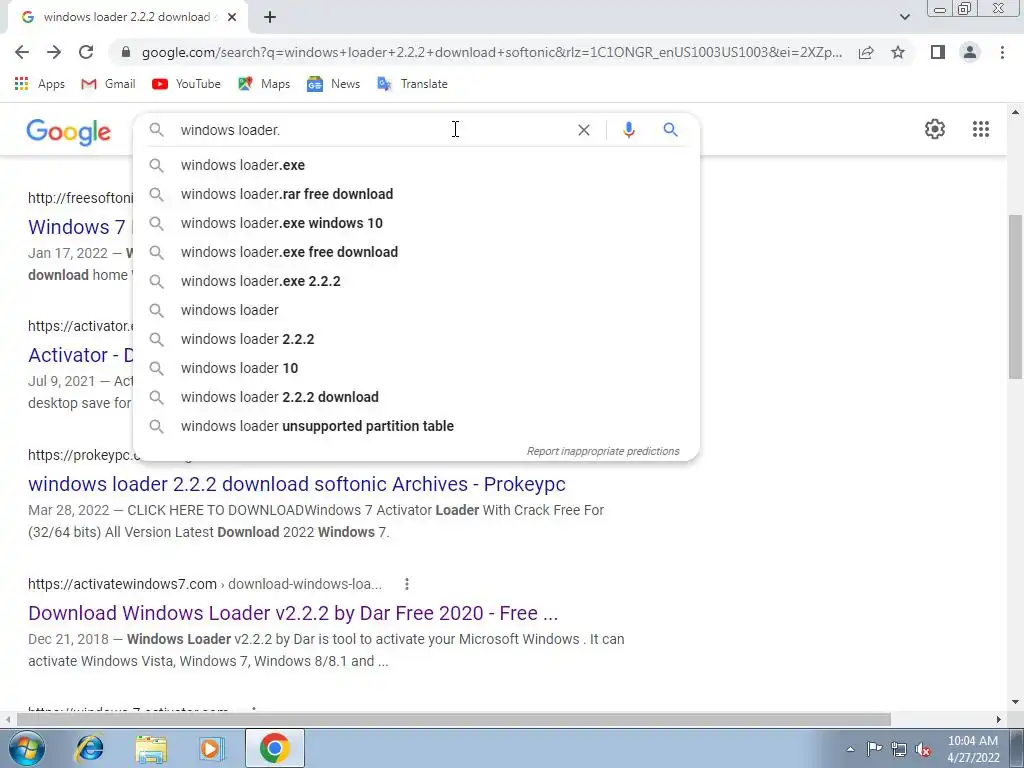Start voice search with microphone
Viewport: 1024px width, 768px height.
pyautogui.click(x=628, y=130)
